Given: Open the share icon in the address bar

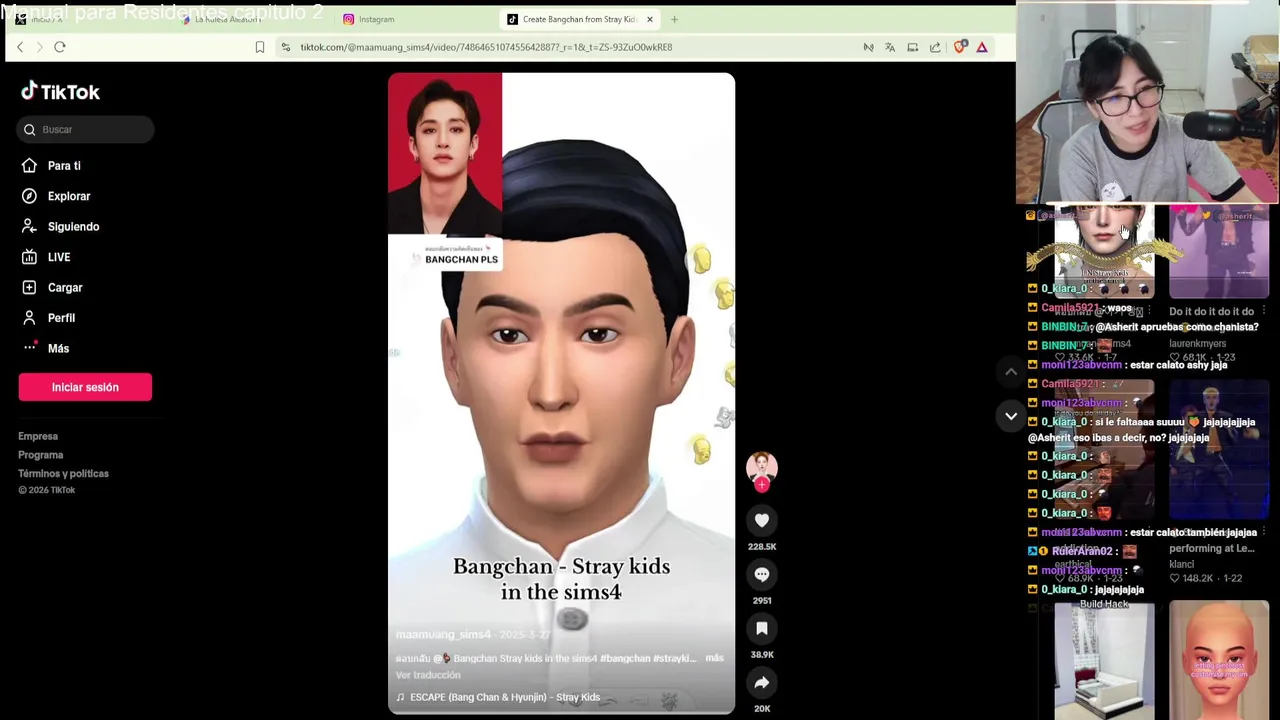Looking at the screenshot, I should pos(935,47).
